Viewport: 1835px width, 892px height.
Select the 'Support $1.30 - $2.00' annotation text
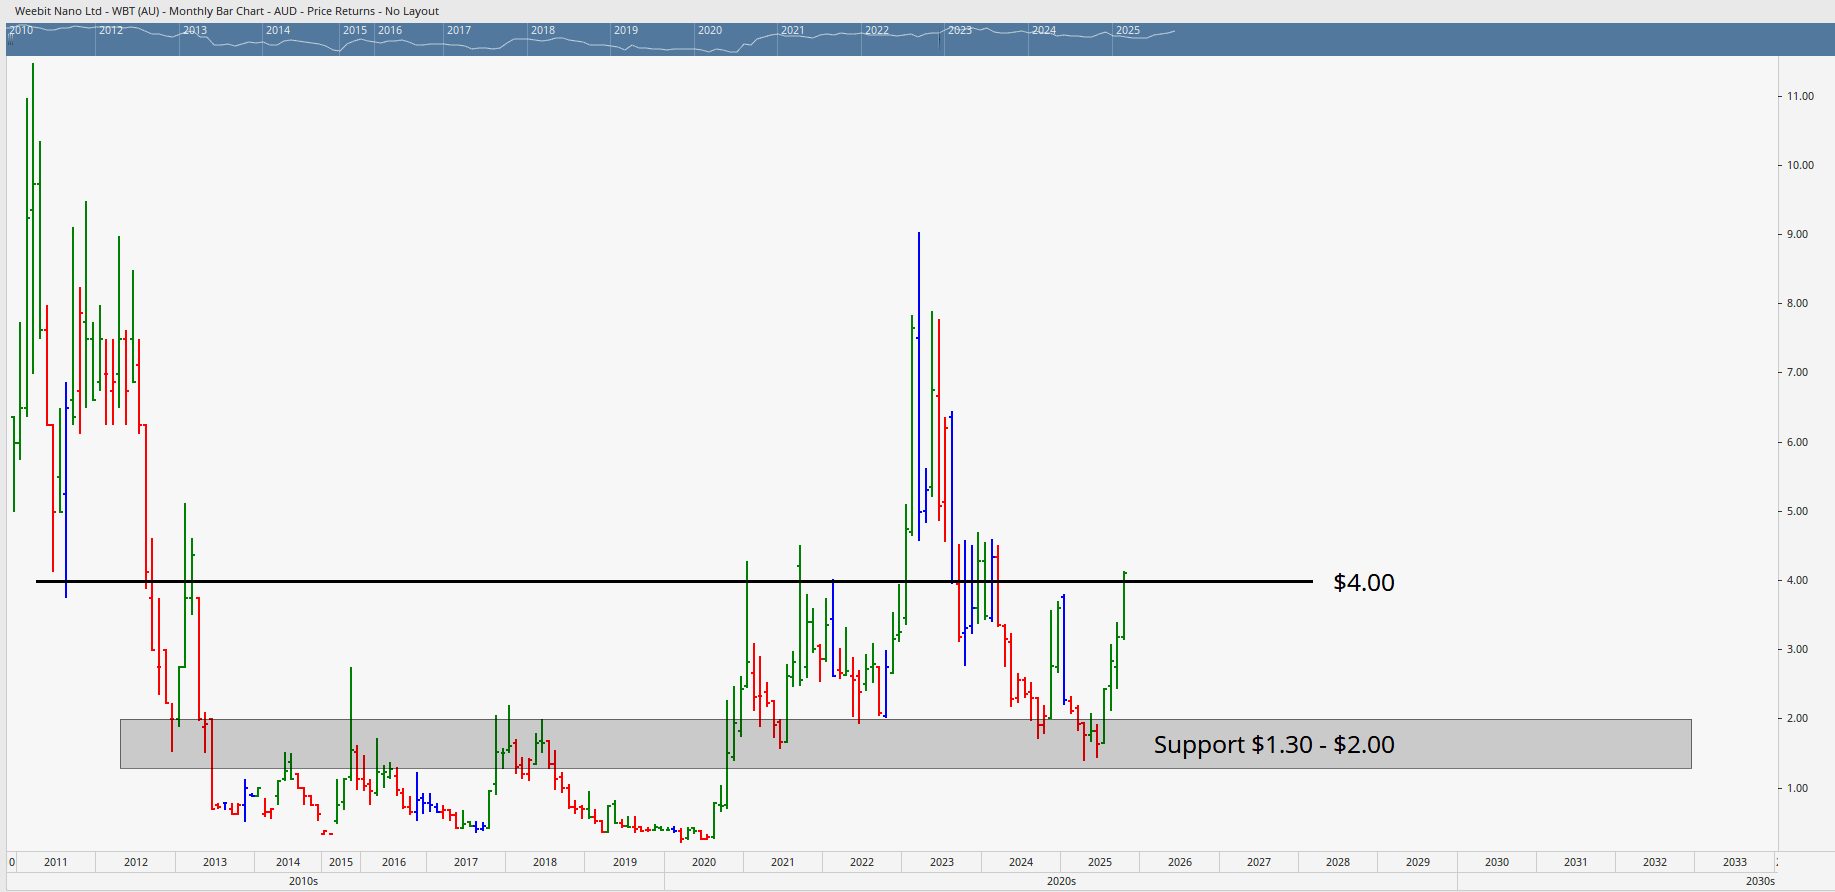click(x=1274, y=744)
